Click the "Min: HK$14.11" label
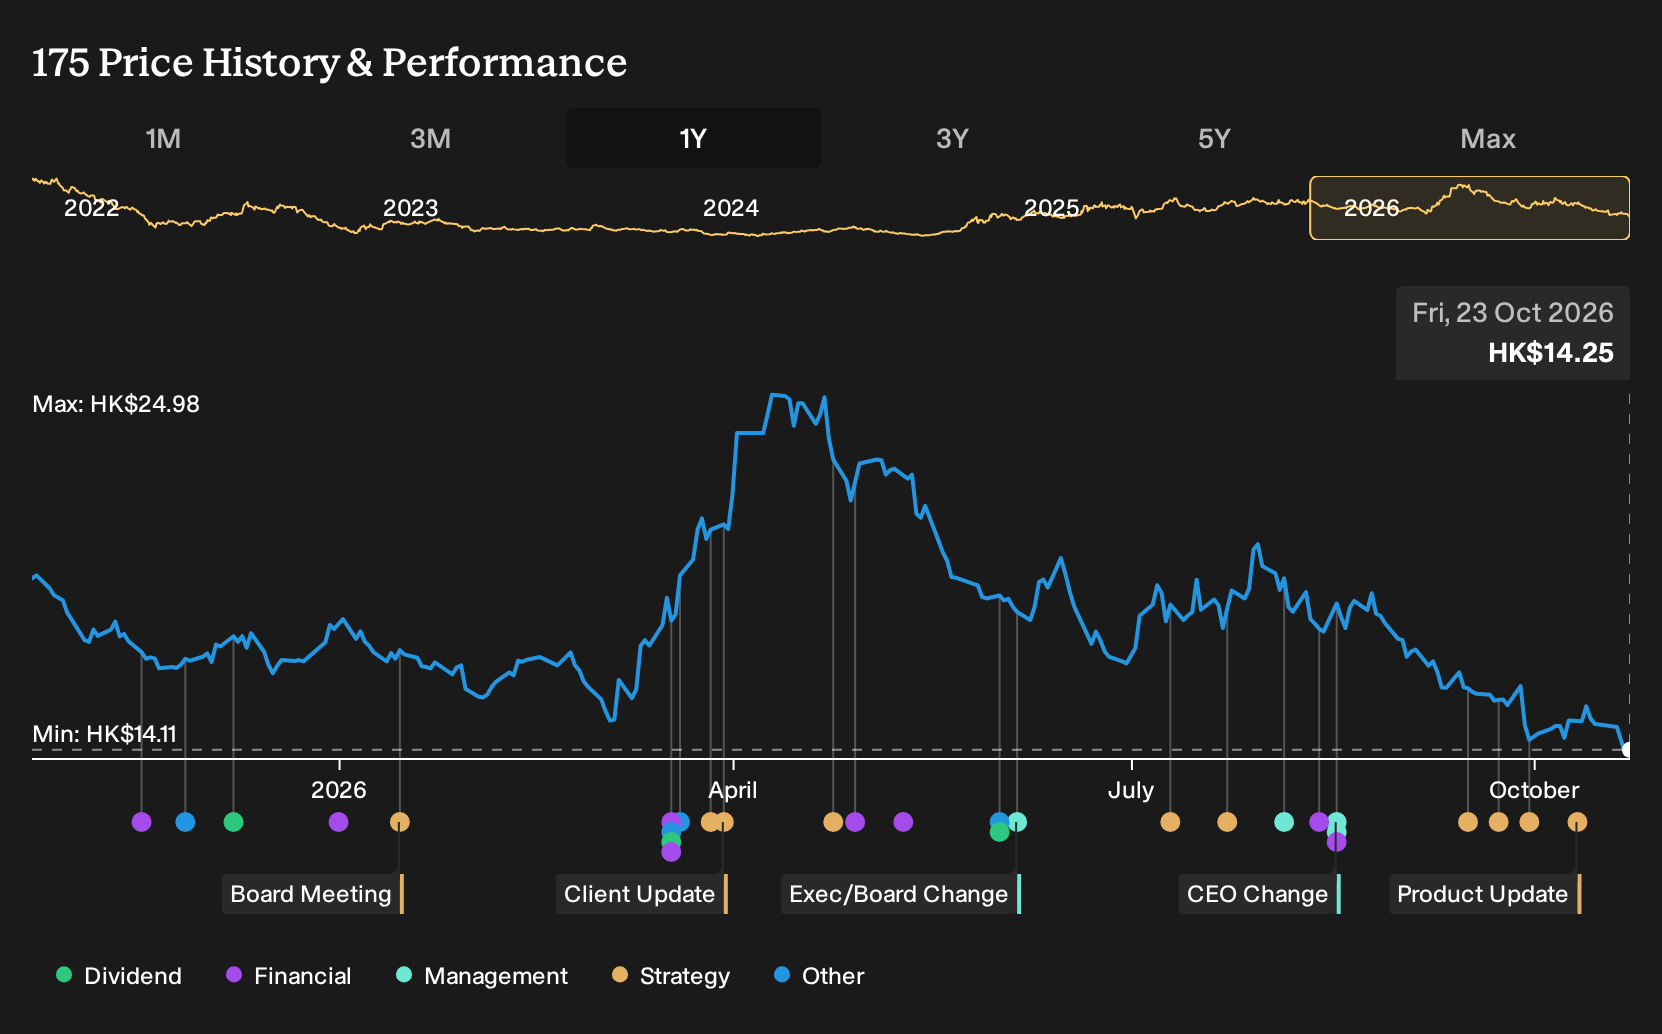 pyautogui.click(x=105, y=734)
